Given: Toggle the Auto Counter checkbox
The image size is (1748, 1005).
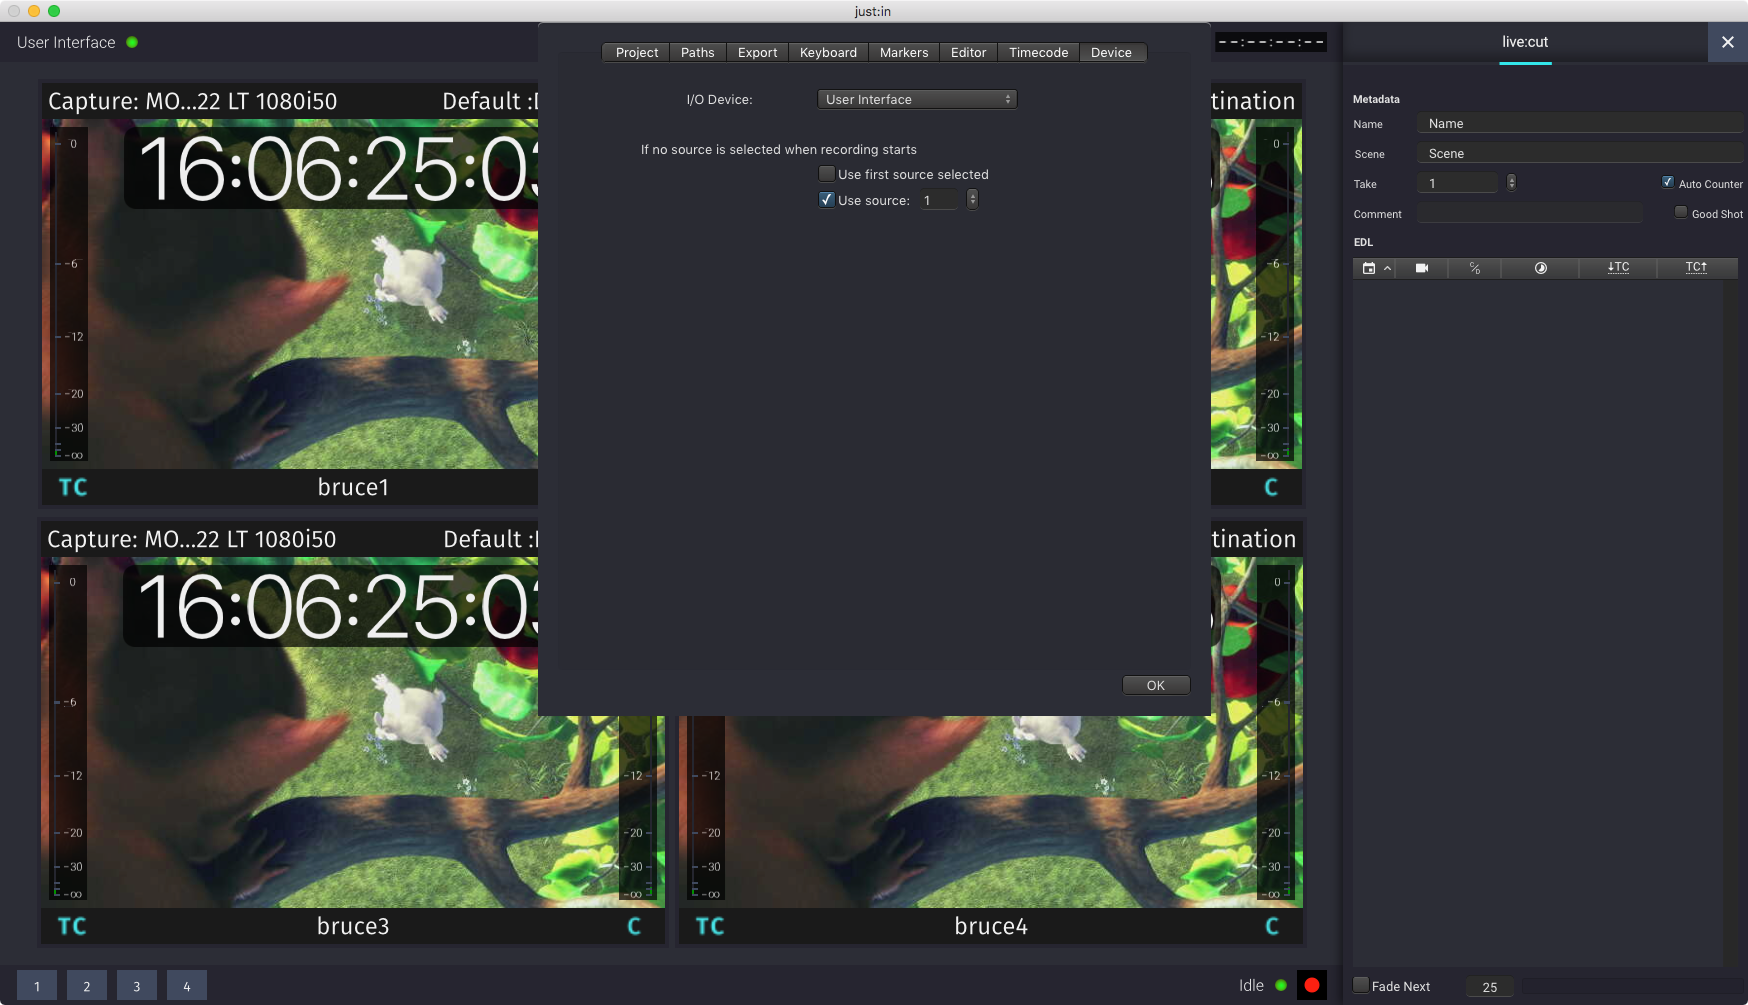Looking at the screenshot, I should [x=1668, y=182].
